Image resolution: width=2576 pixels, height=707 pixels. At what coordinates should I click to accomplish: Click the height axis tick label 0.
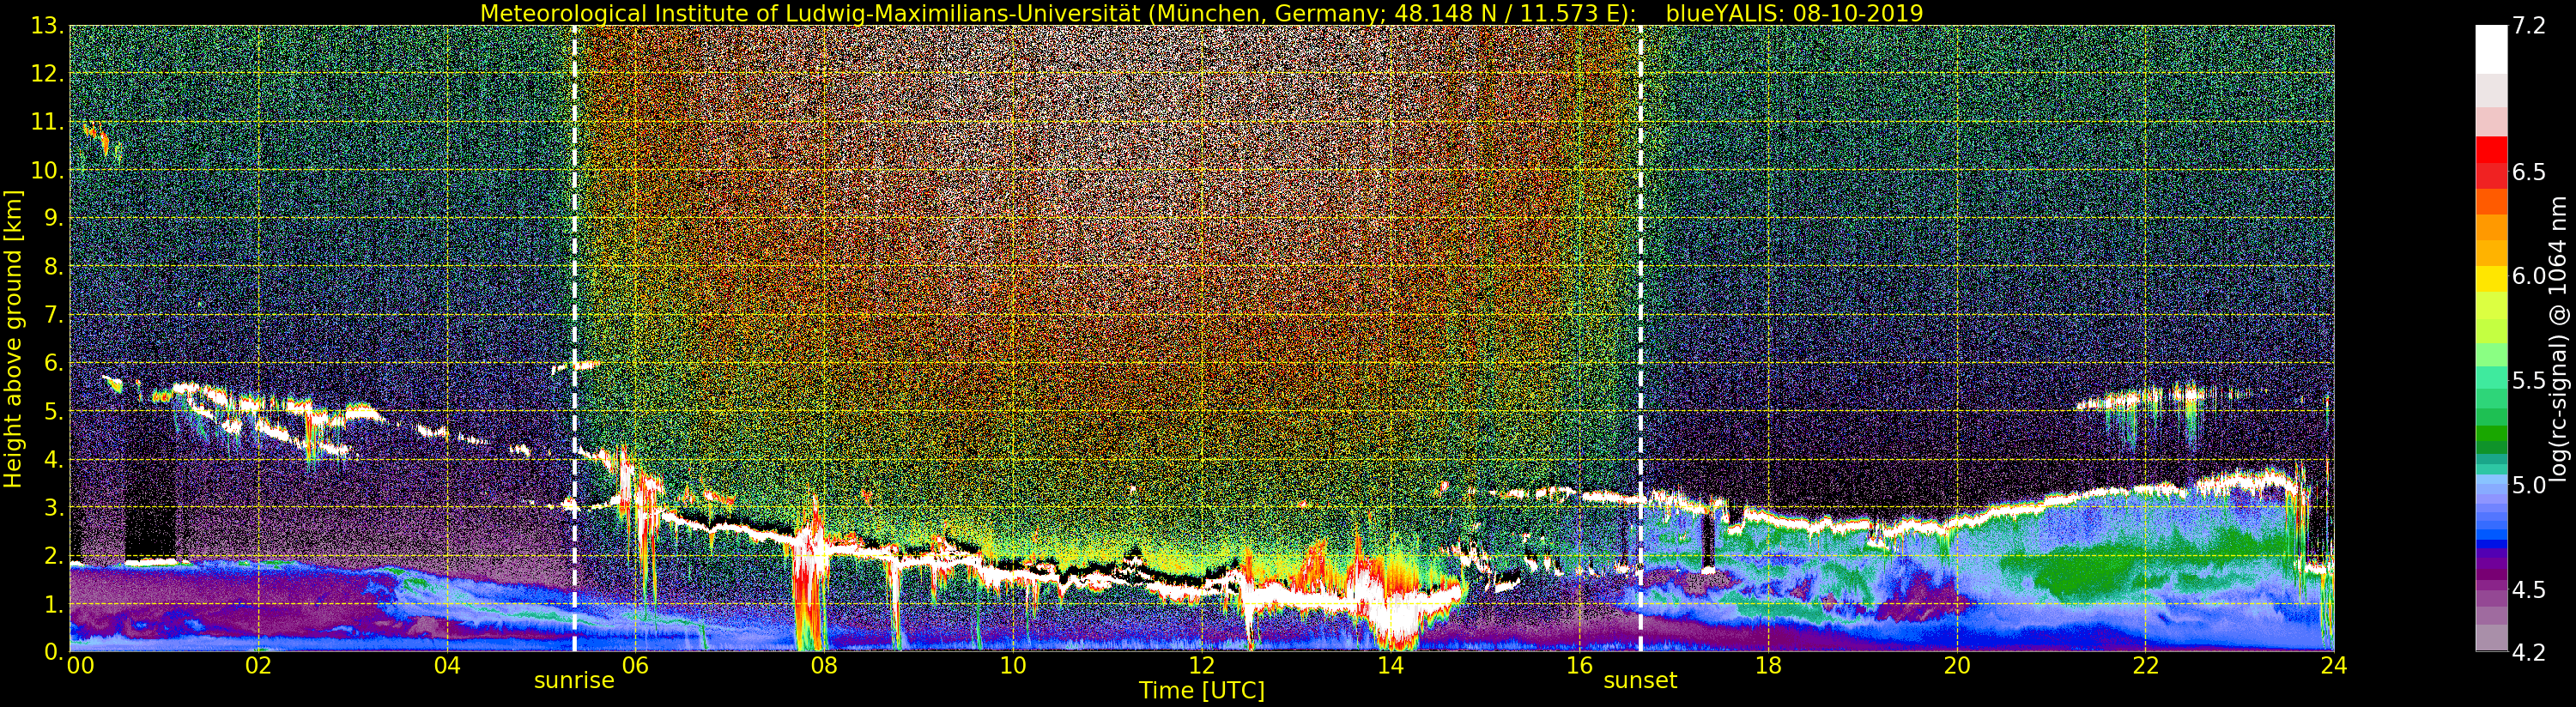(54, 651)
